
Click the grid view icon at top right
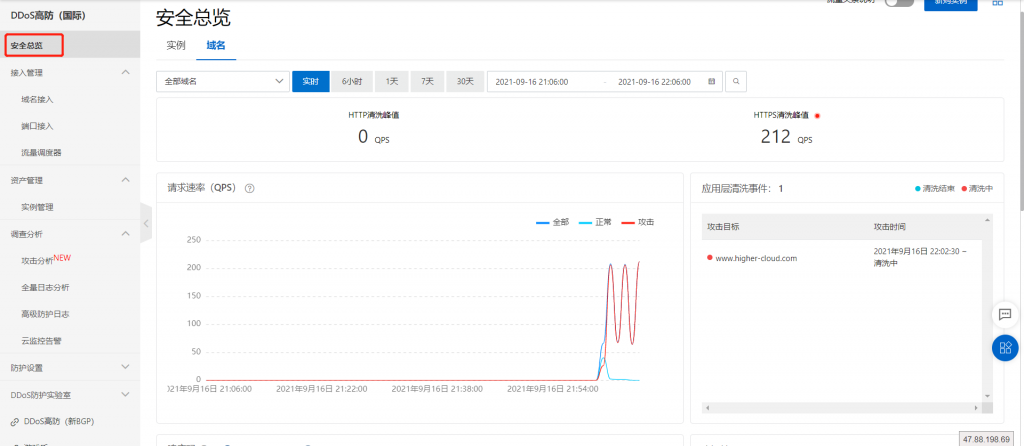[x=998, y=3]
